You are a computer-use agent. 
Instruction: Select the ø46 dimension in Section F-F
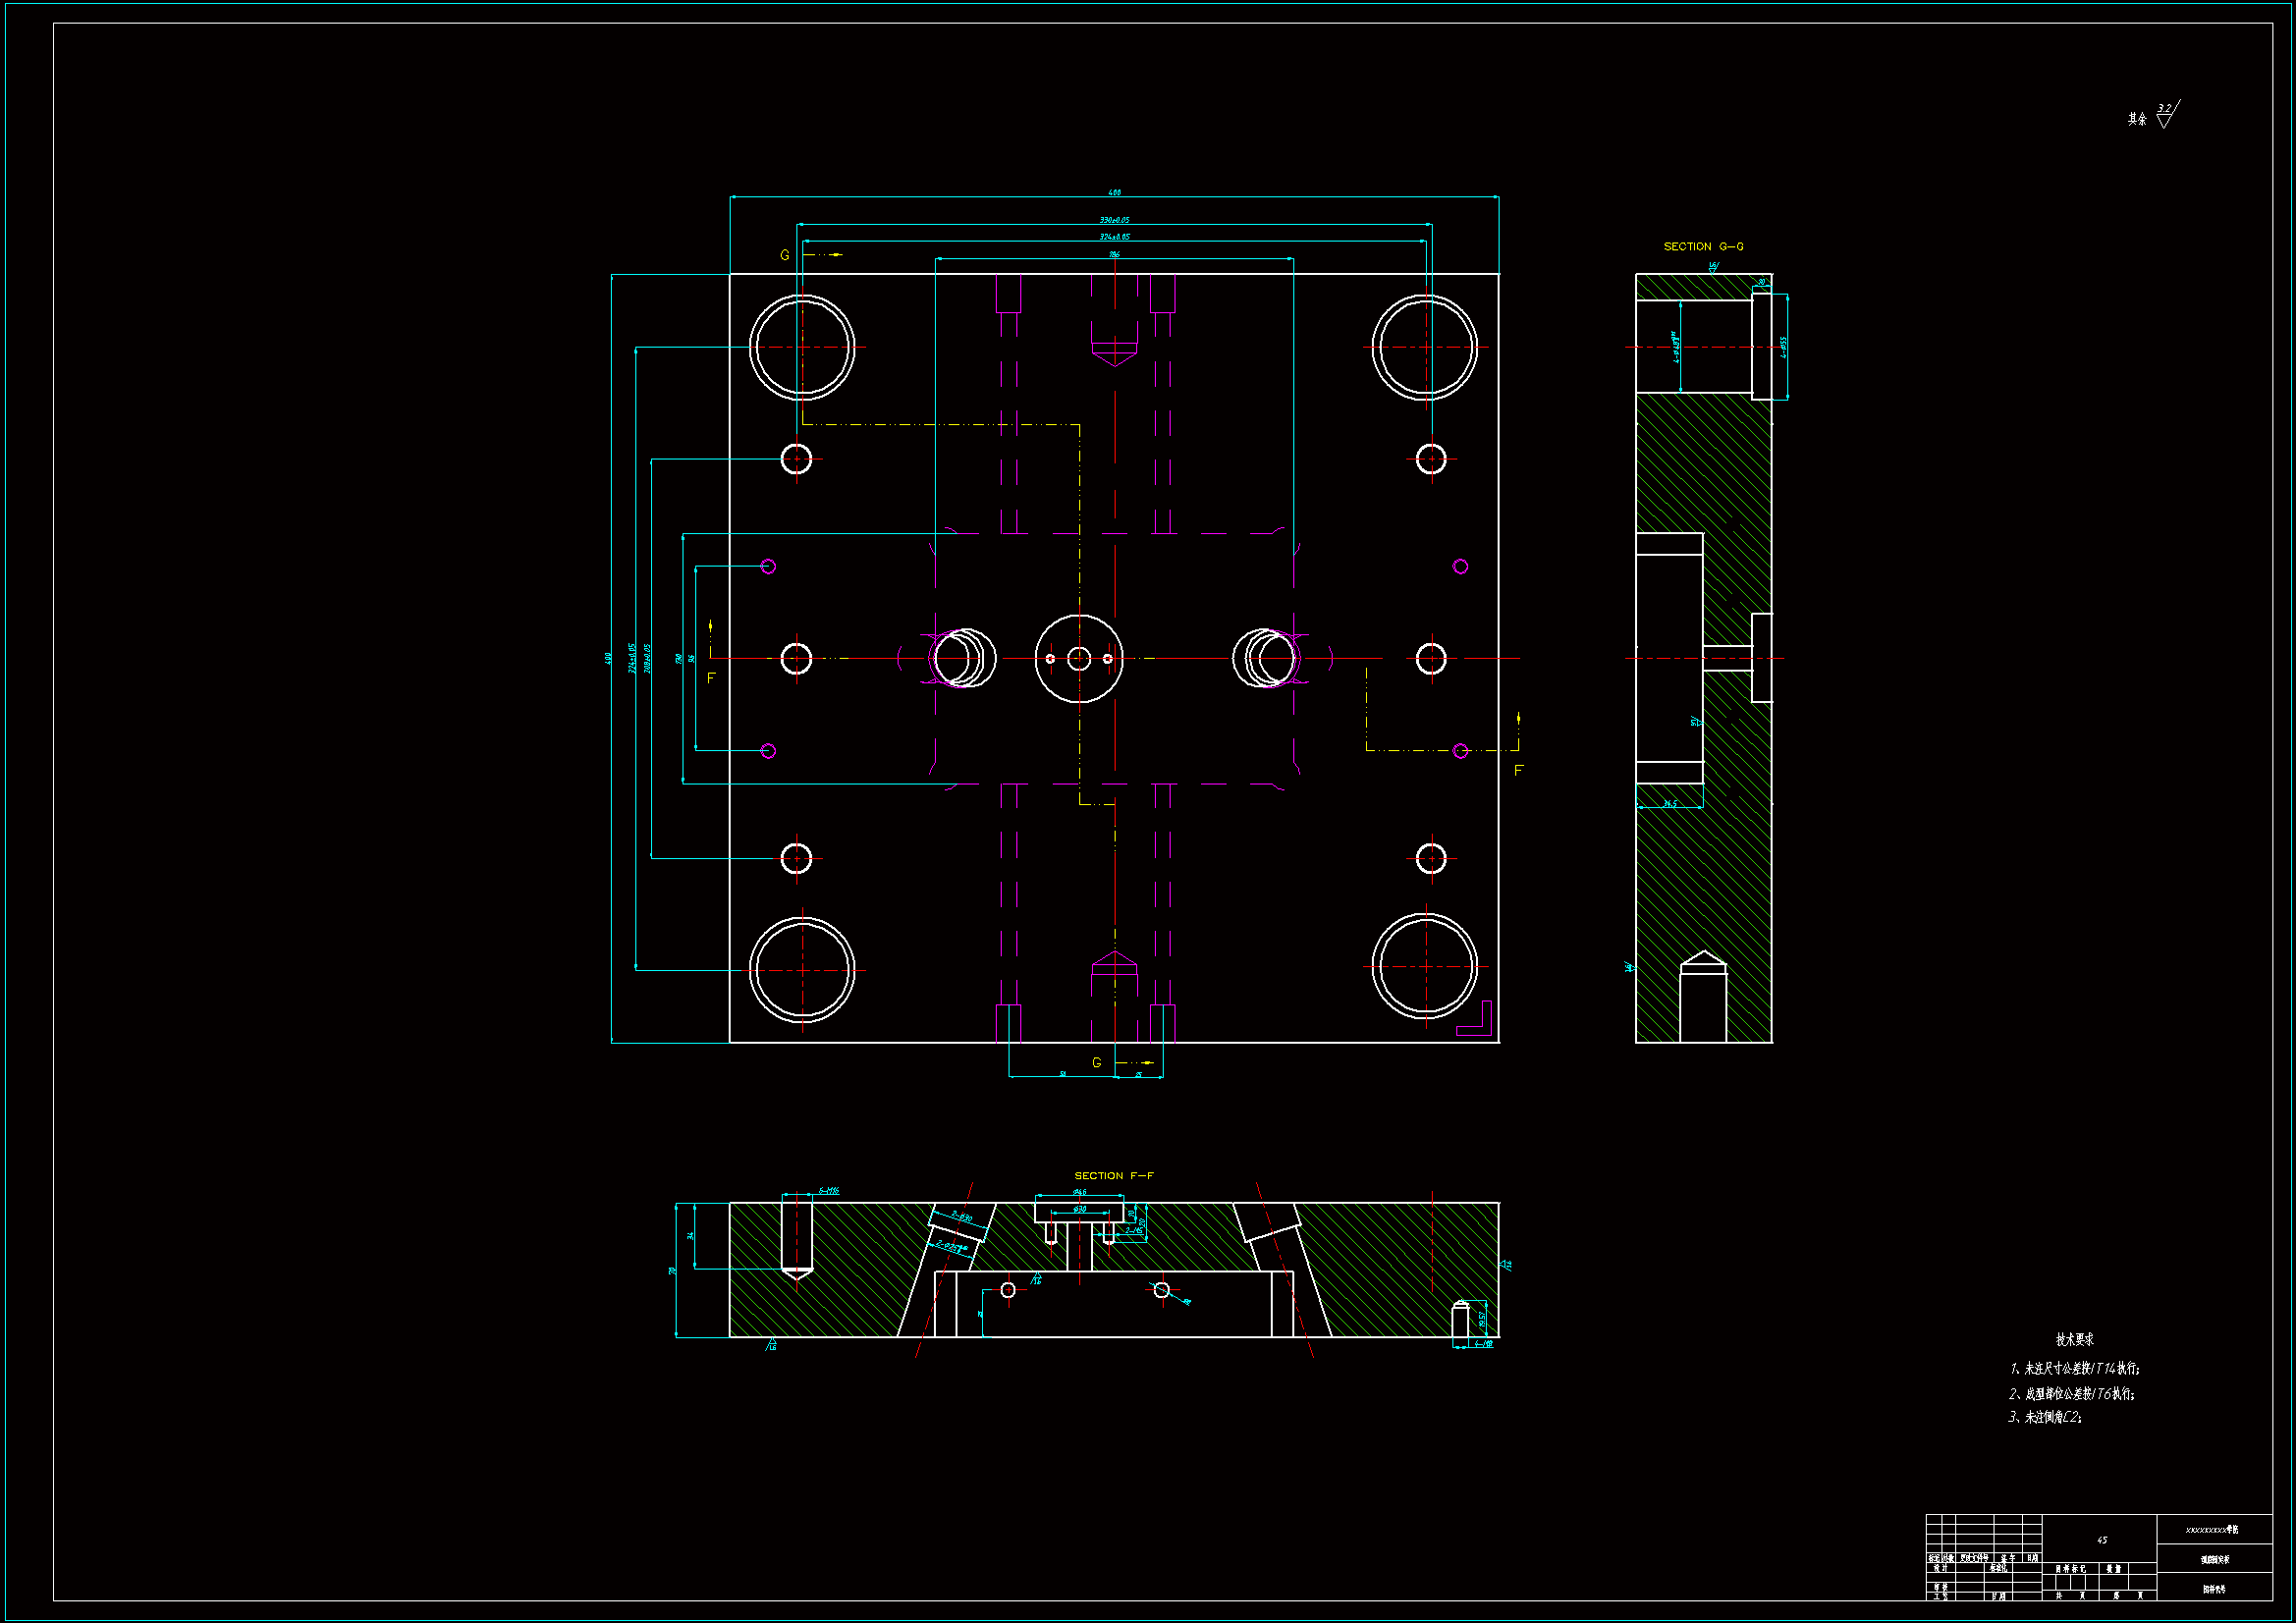tap(1079, 1191)
